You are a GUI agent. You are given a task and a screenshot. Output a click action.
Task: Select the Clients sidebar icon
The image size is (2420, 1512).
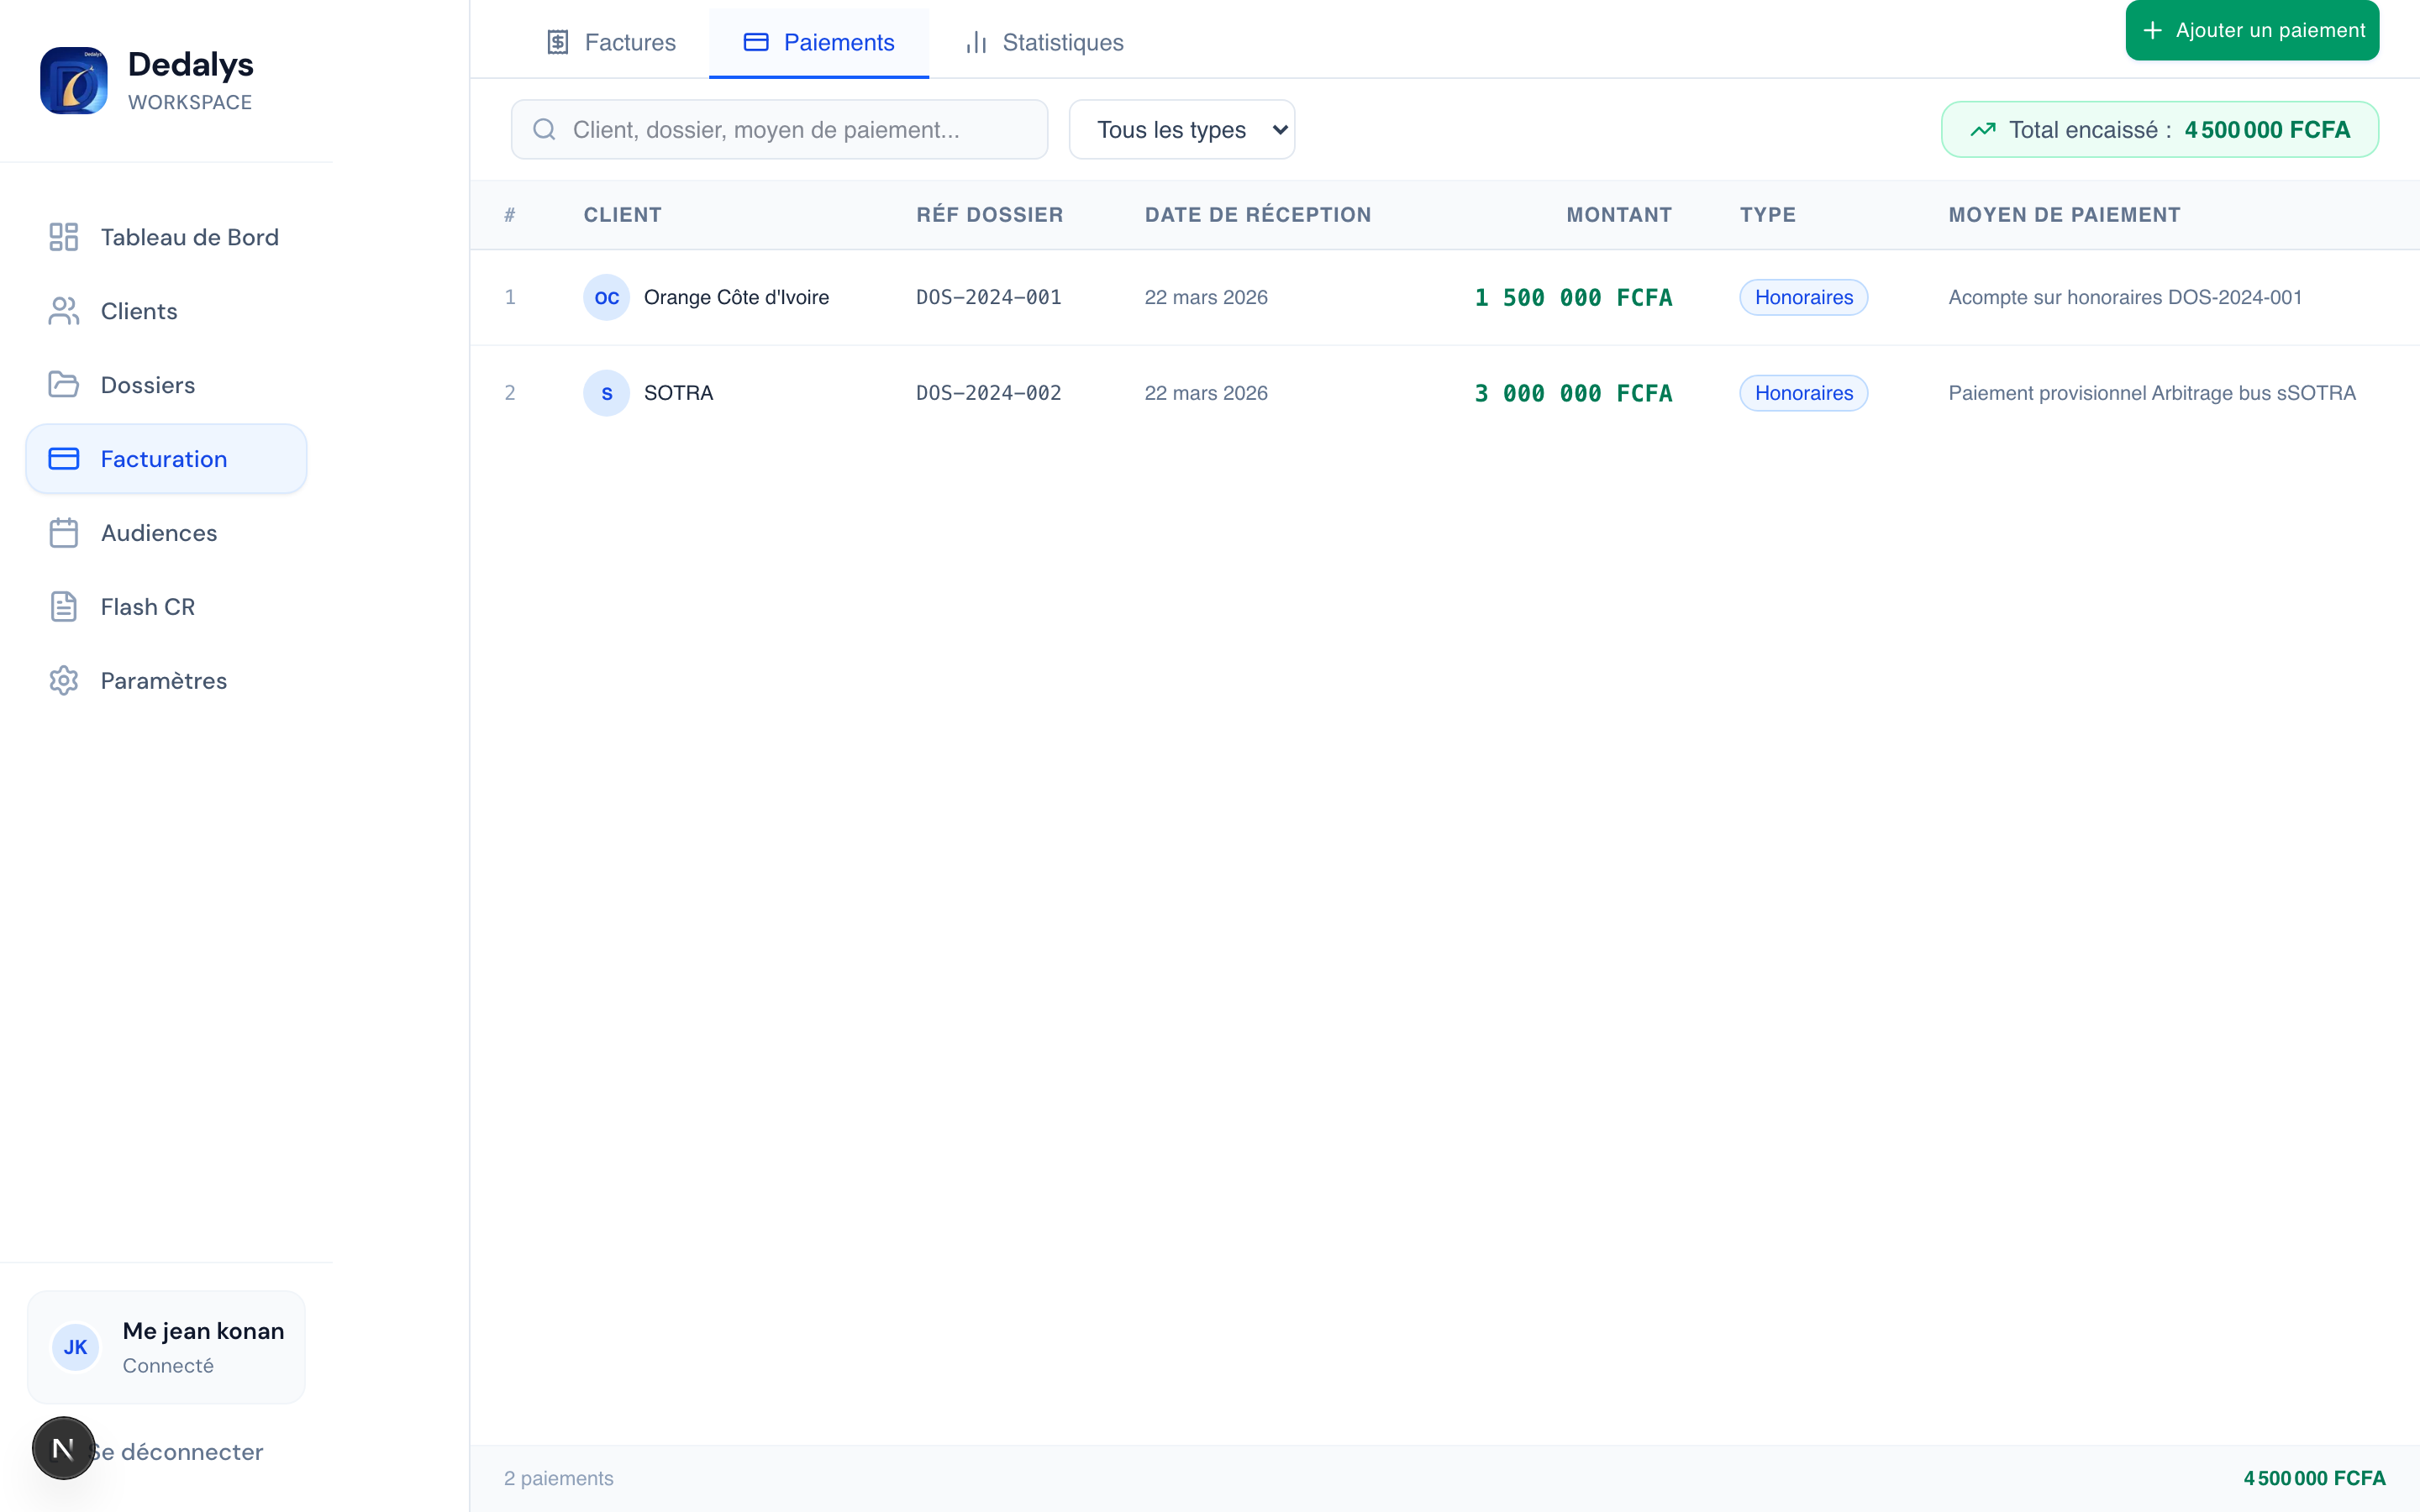coord(64,310)
